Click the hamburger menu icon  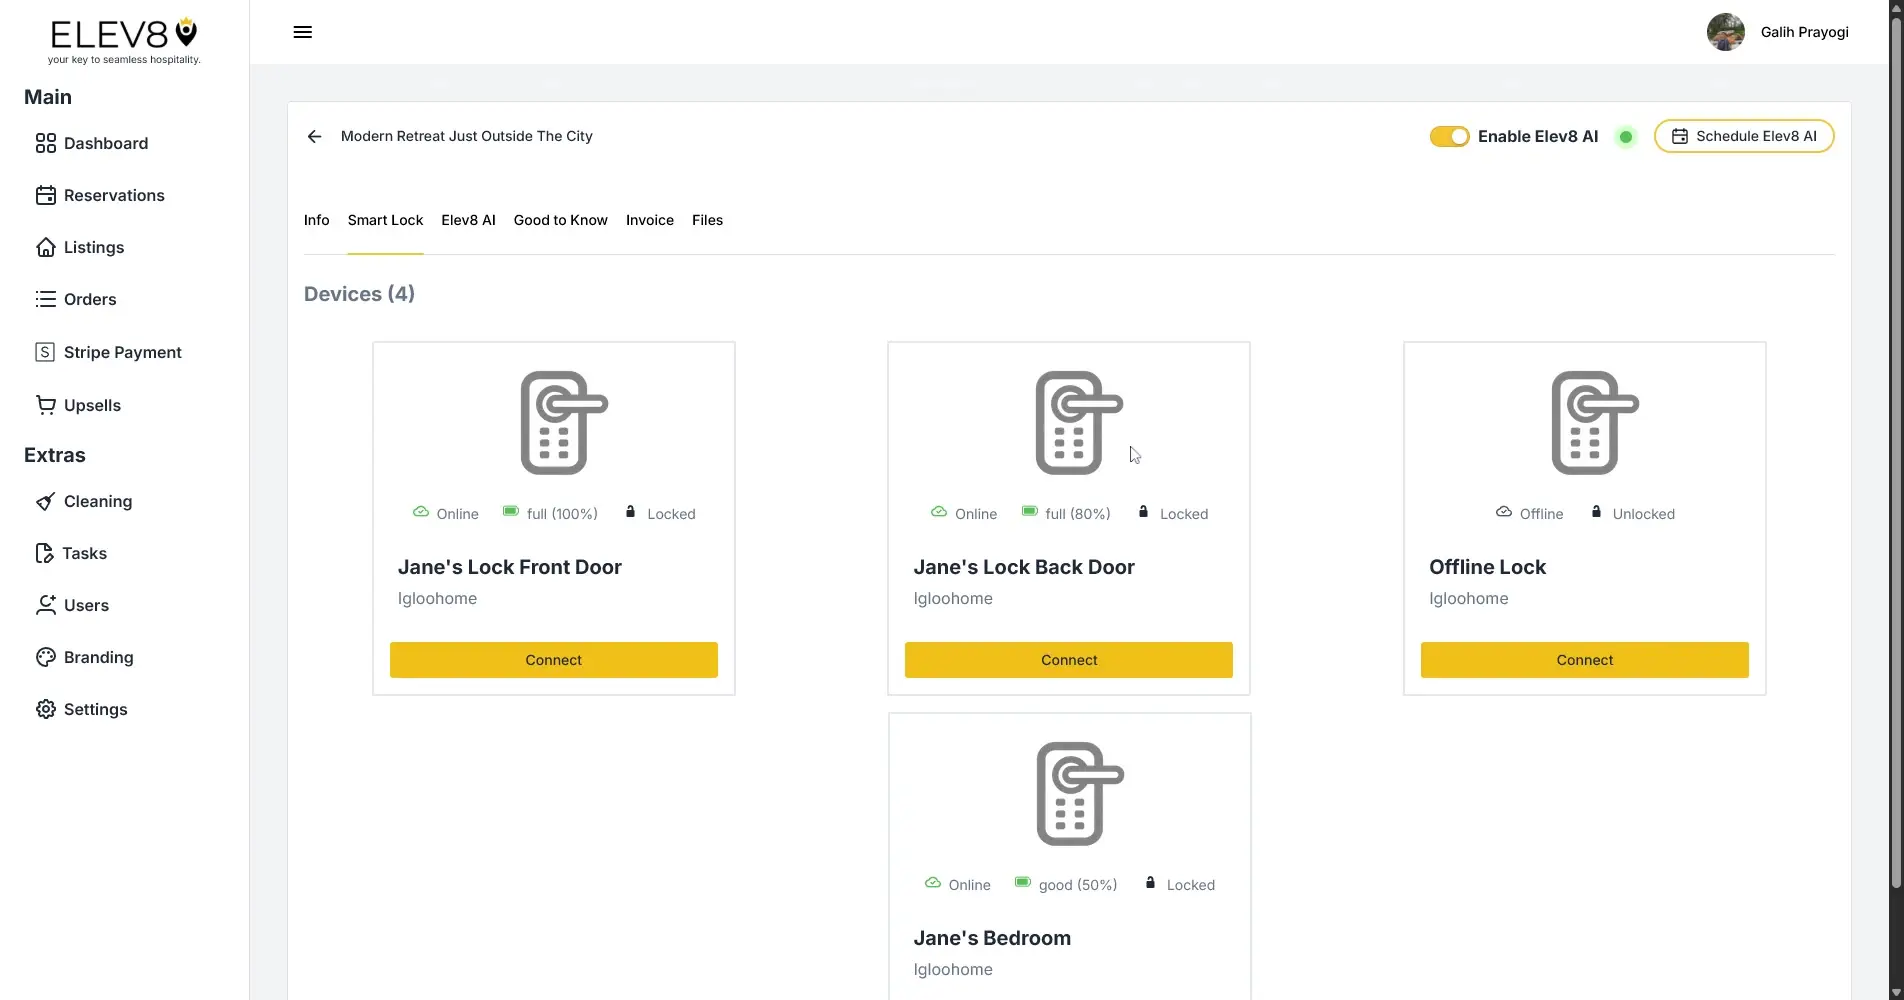click(302, 31)
